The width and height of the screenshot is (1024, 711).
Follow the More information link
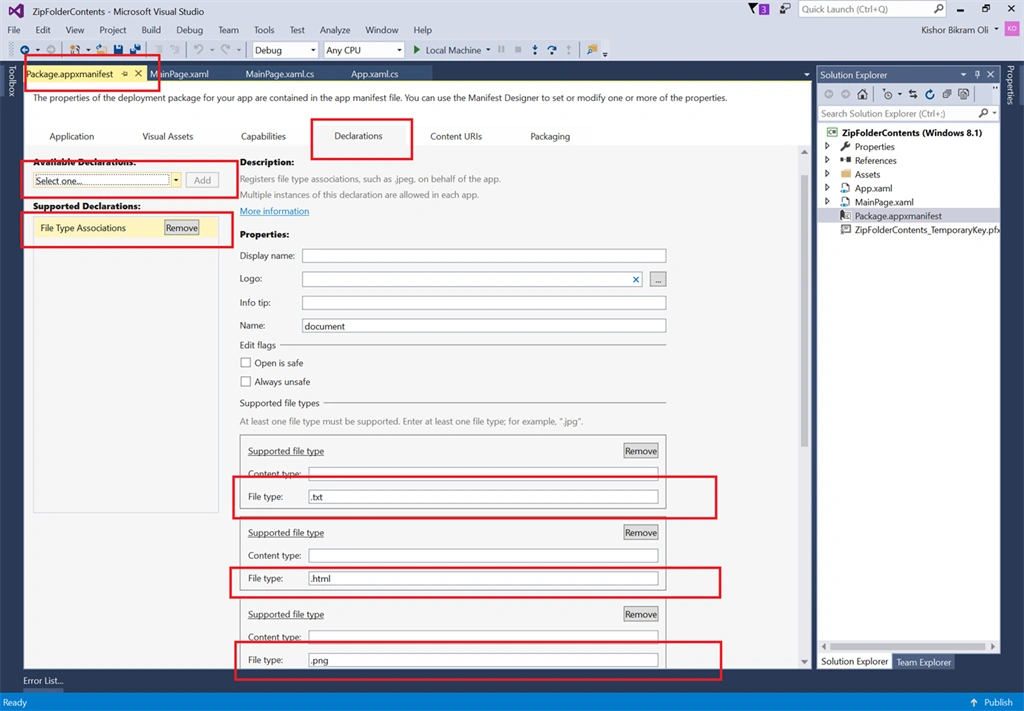[274, 211]
